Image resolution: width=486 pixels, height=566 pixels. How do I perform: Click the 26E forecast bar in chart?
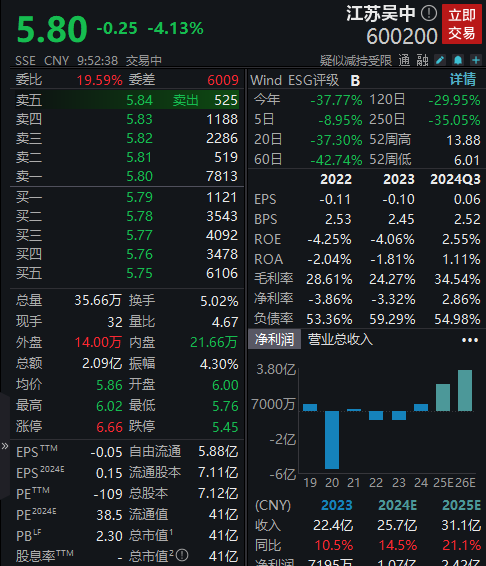click(465, 391)
